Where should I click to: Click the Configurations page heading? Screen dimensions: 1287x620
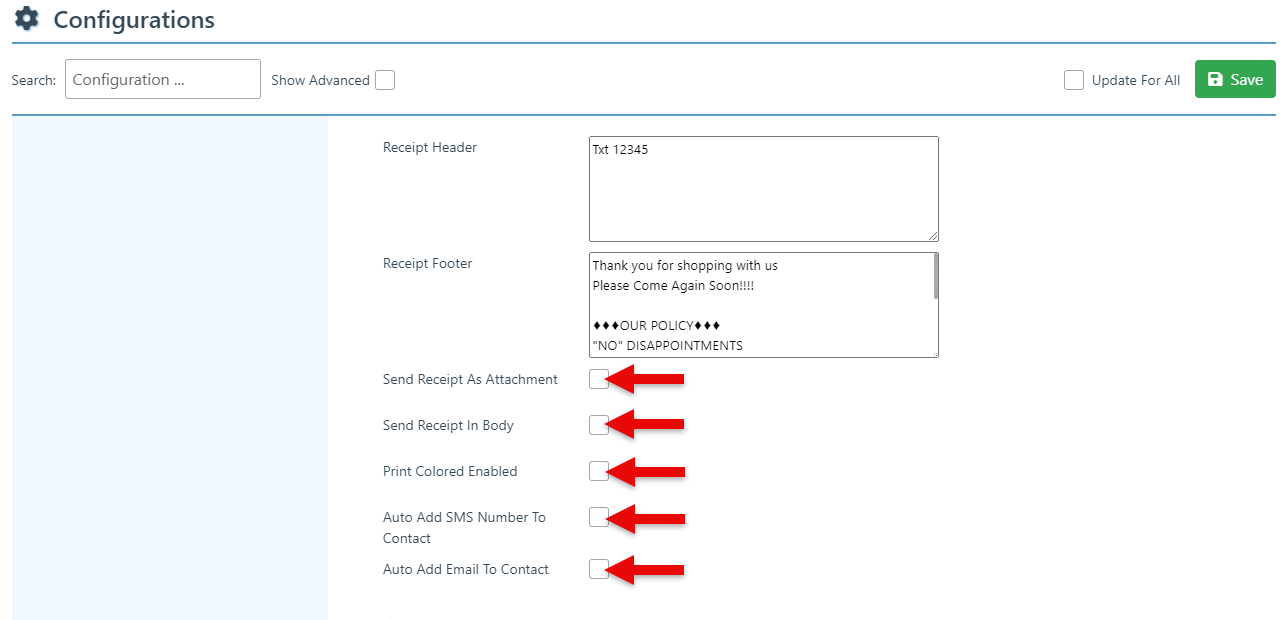[134, 20]
